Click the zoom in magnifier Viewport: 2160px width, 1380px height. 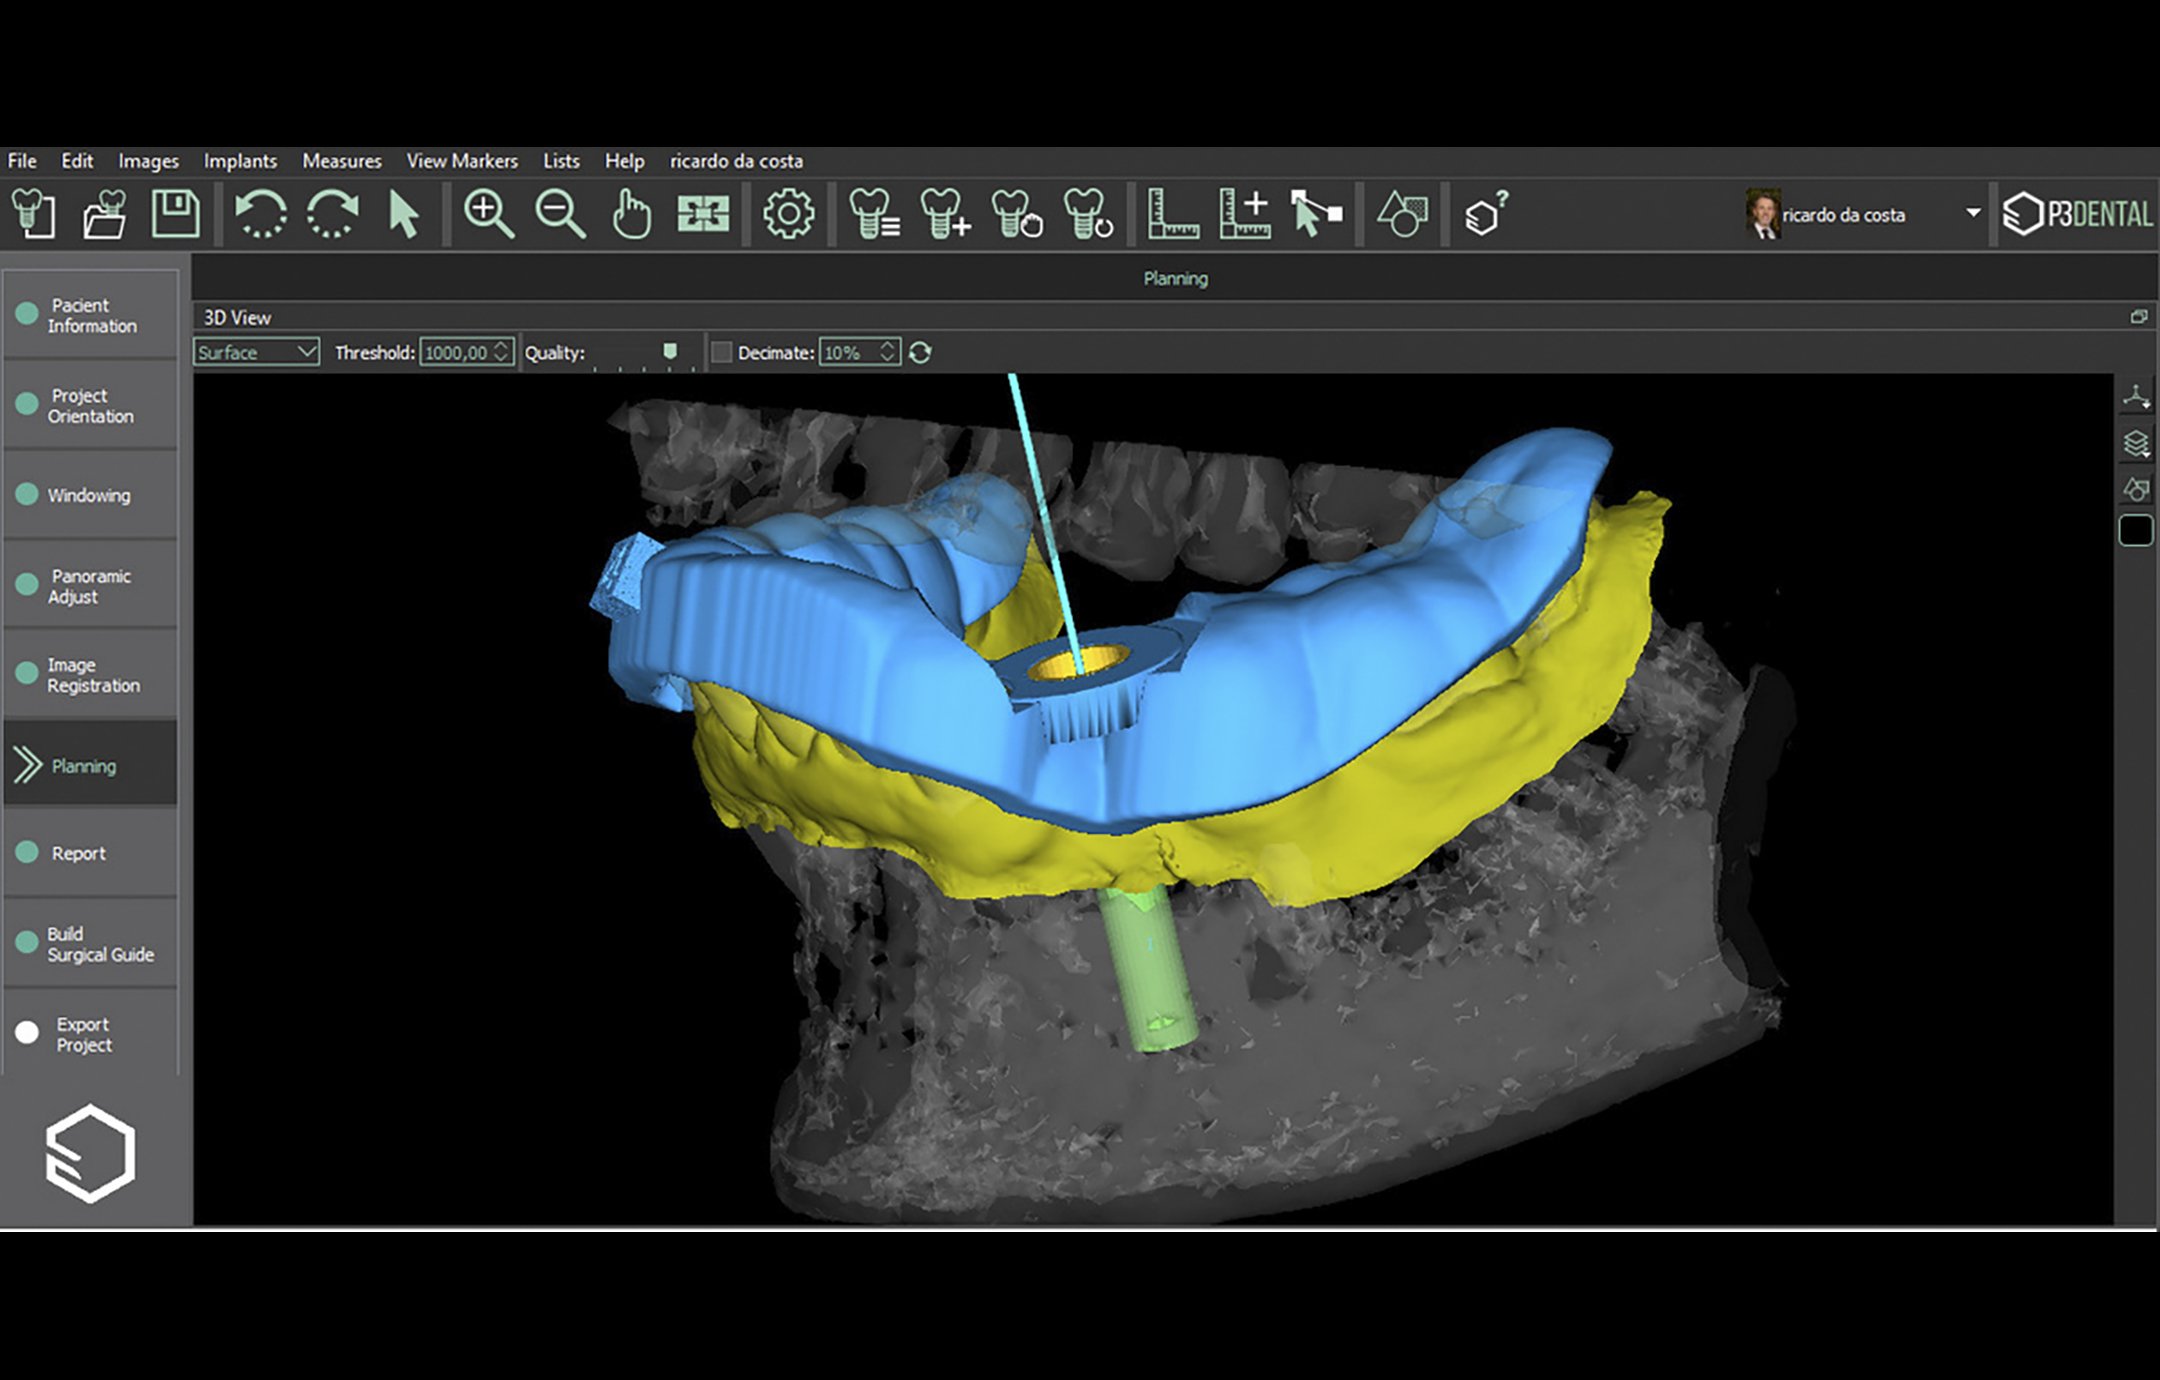click(489, 214)
